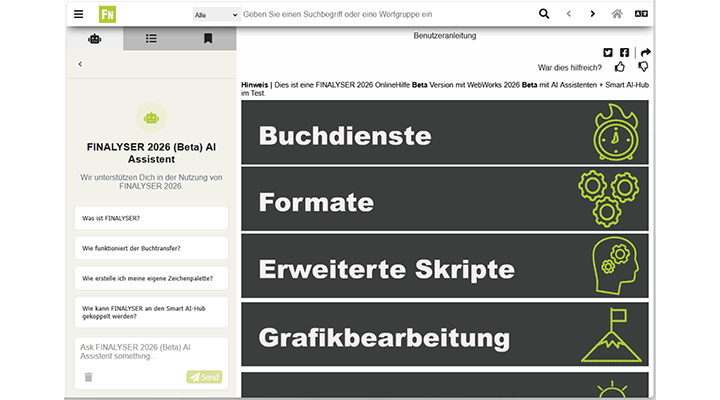Viewport: 720px width, 400px height.
Task: Go to previous page arrow
Action: point(568,14)
